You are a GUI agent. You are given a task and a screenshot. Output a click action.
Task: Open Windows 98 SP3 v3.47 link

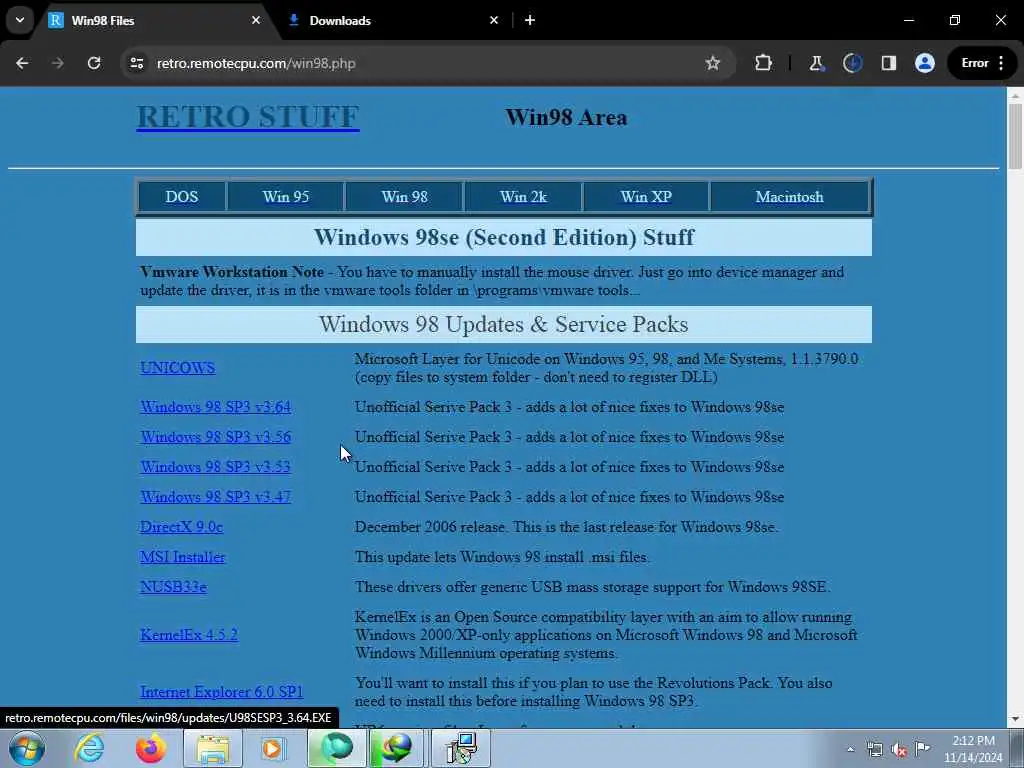click(216, 497)
